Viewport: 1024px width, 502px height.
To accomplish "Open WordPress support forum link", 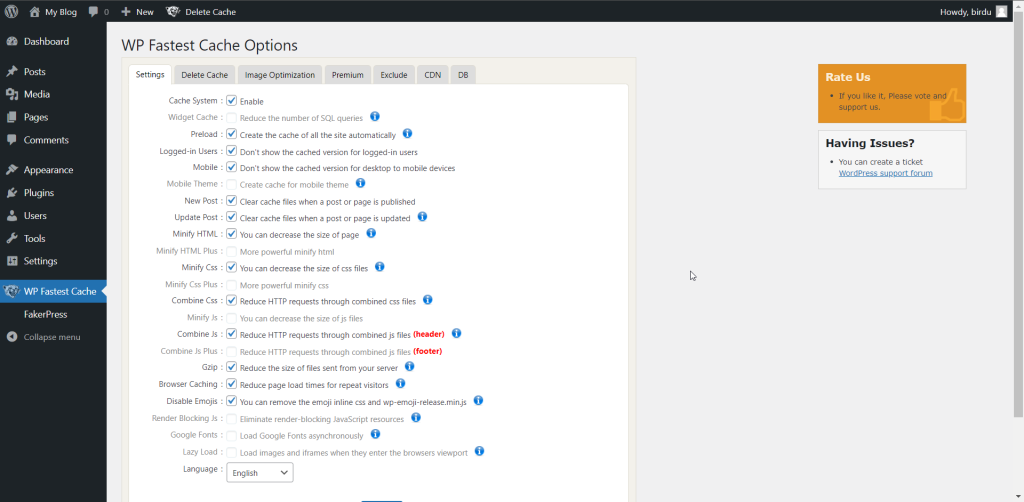I will (x=886, y=173).
